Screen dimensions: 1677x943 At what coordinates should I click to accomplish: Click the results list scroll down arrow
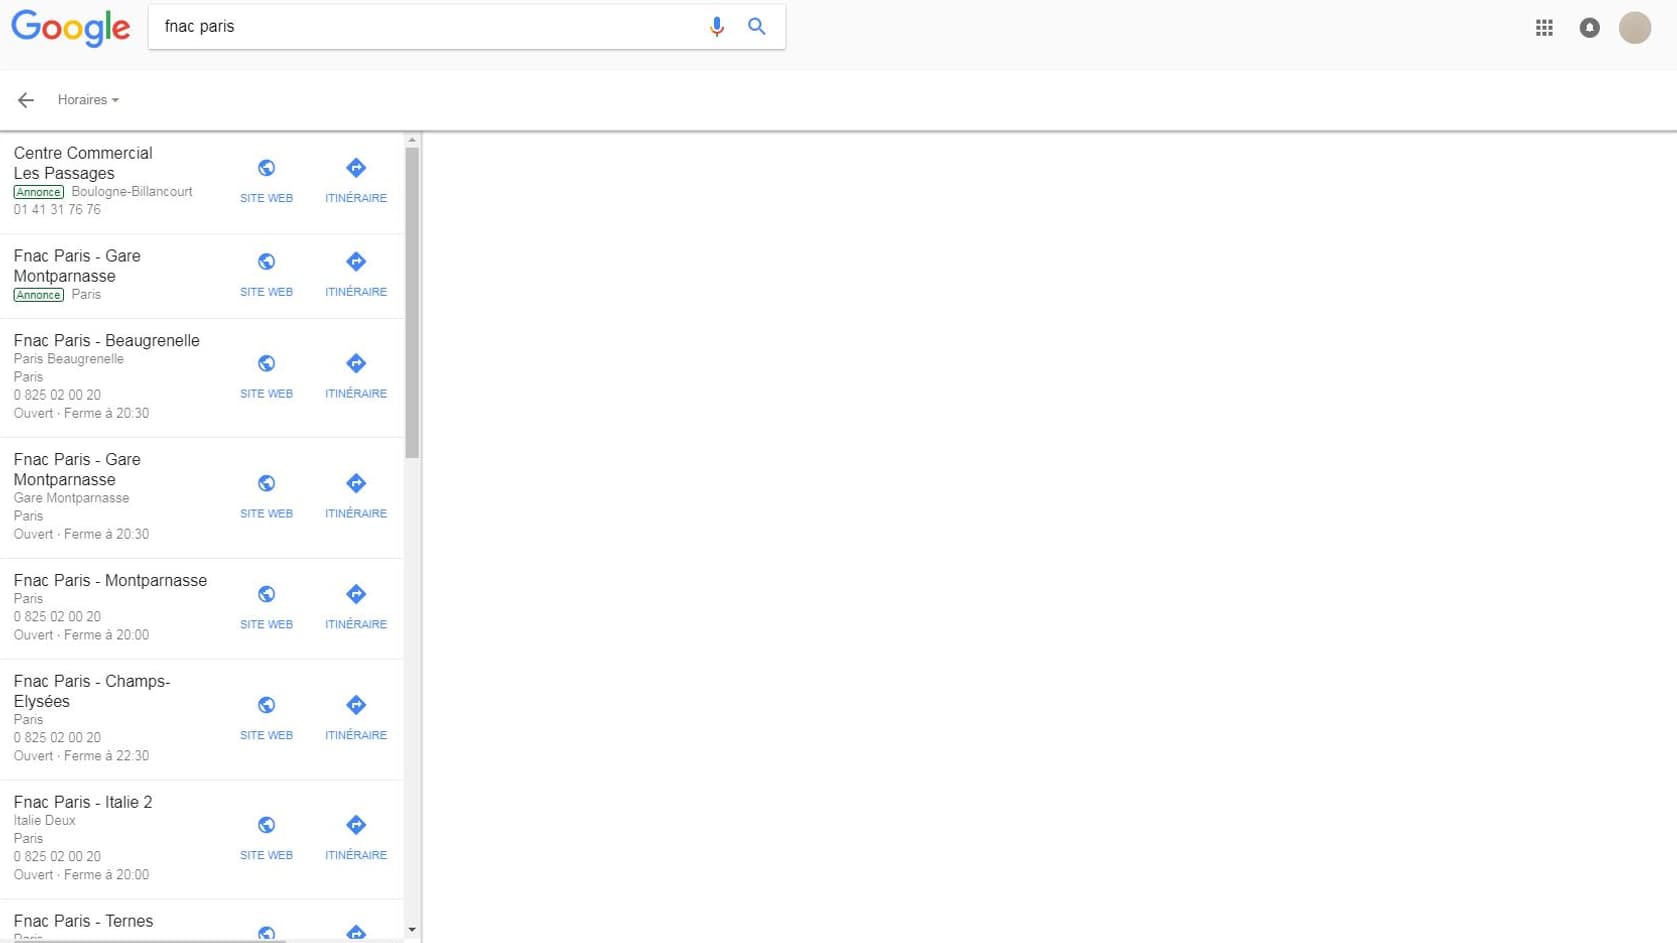pyautogui.click(x=412, y=930)
